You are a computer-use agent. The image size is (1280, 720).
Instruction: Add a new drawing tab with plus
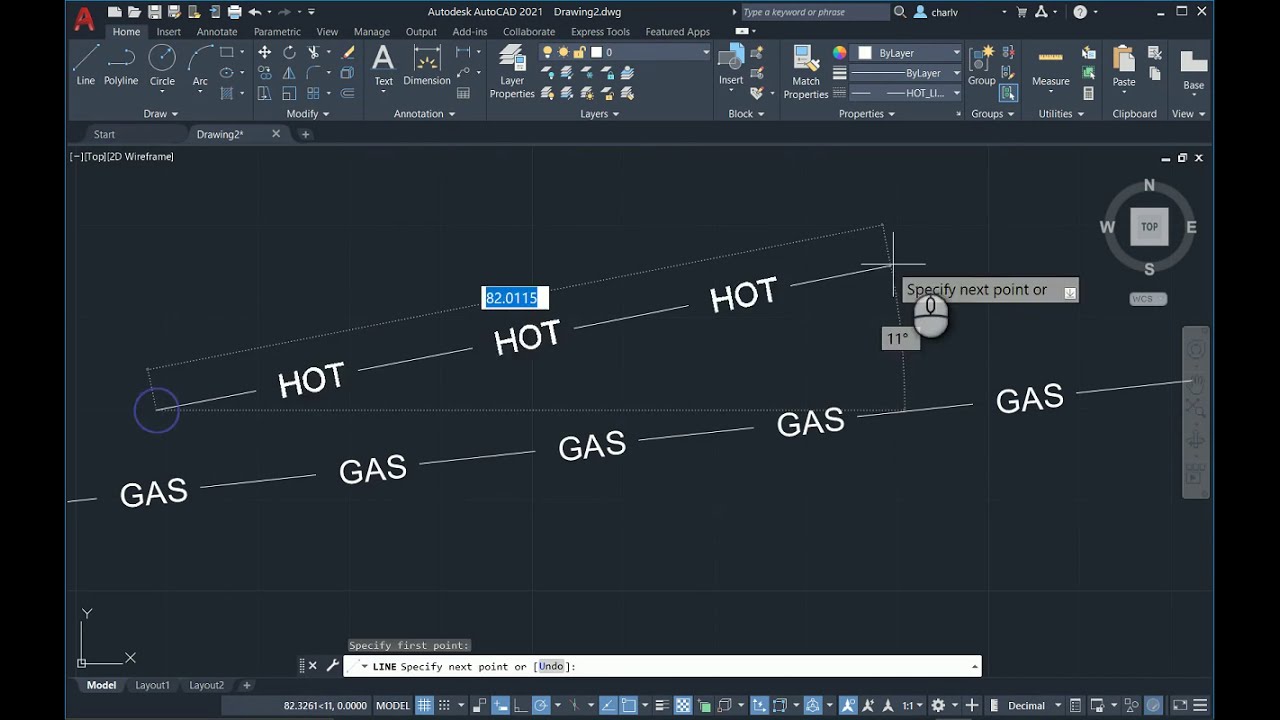coord(306,134)
